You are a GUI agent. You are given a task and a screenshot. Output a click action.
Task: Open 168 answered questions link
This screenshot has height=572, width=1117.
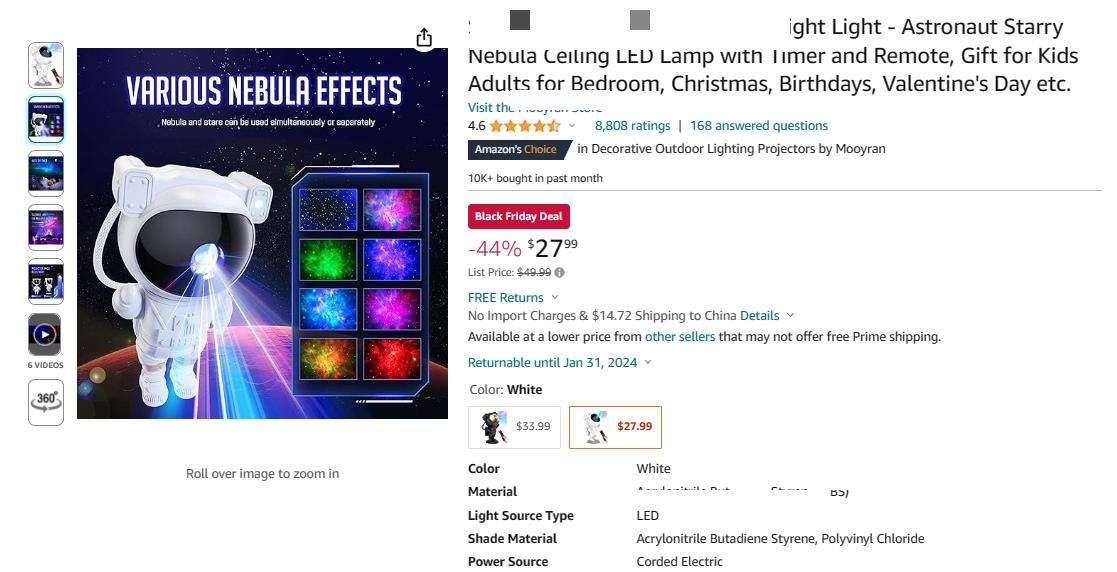(x=759, y=126)
